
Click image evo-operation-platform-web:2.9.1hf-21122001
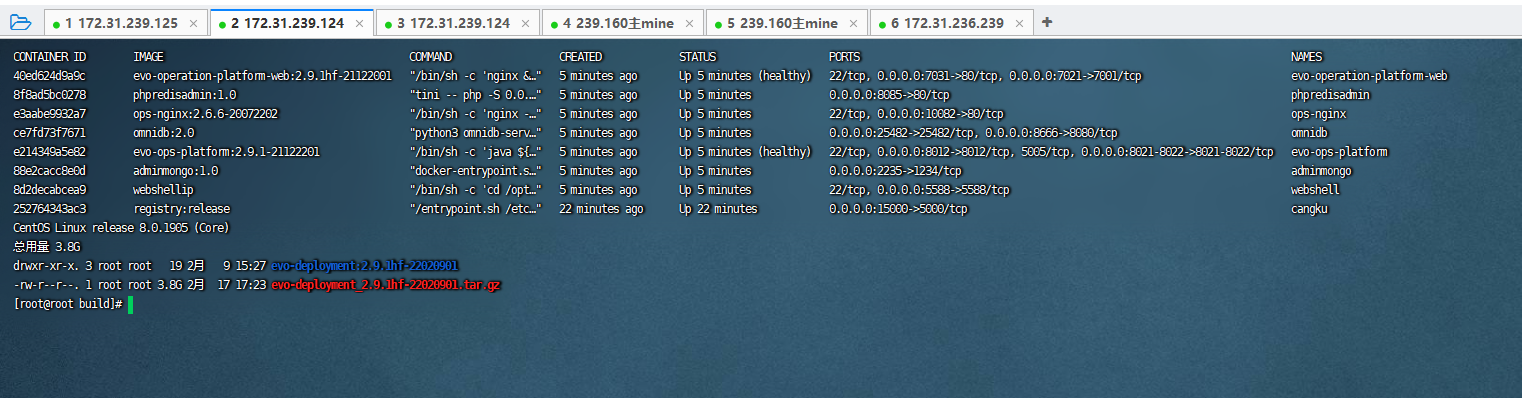[x=262, y=76]
